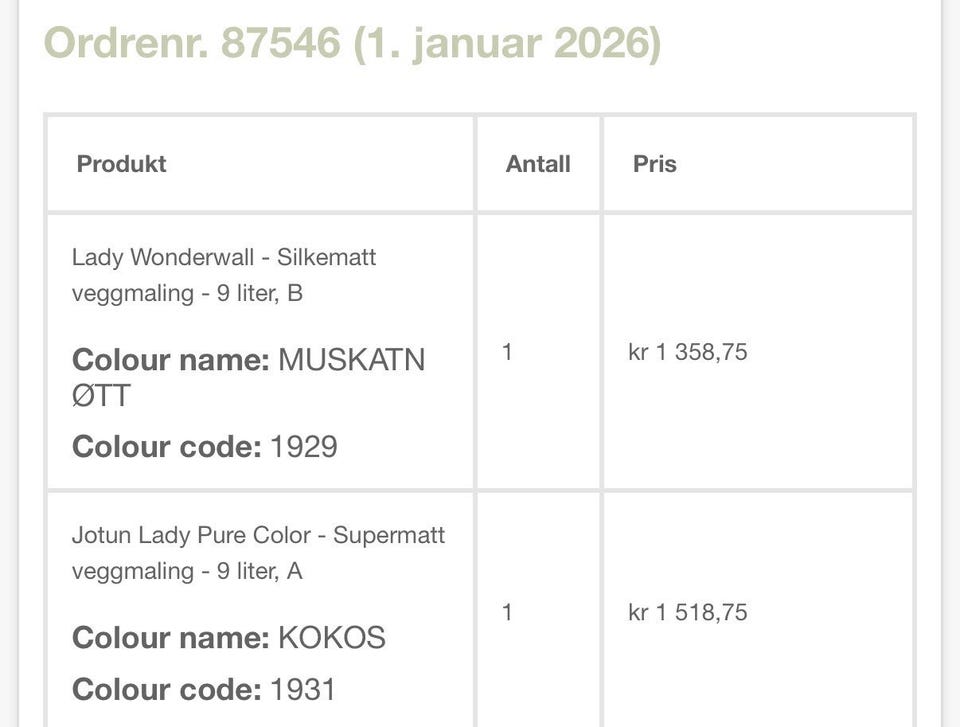The width and height of the screenshot is (960, 727).
Task: Open the Jotun Lady Pure Color product
Action: tap(258, 535)
